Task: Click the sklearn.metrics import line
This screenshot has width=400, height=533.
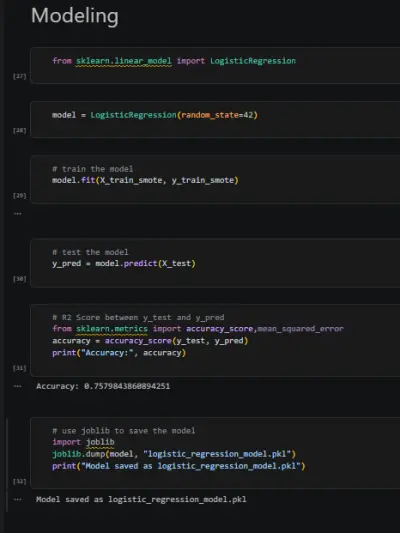Action: click(x=198, y=329)
